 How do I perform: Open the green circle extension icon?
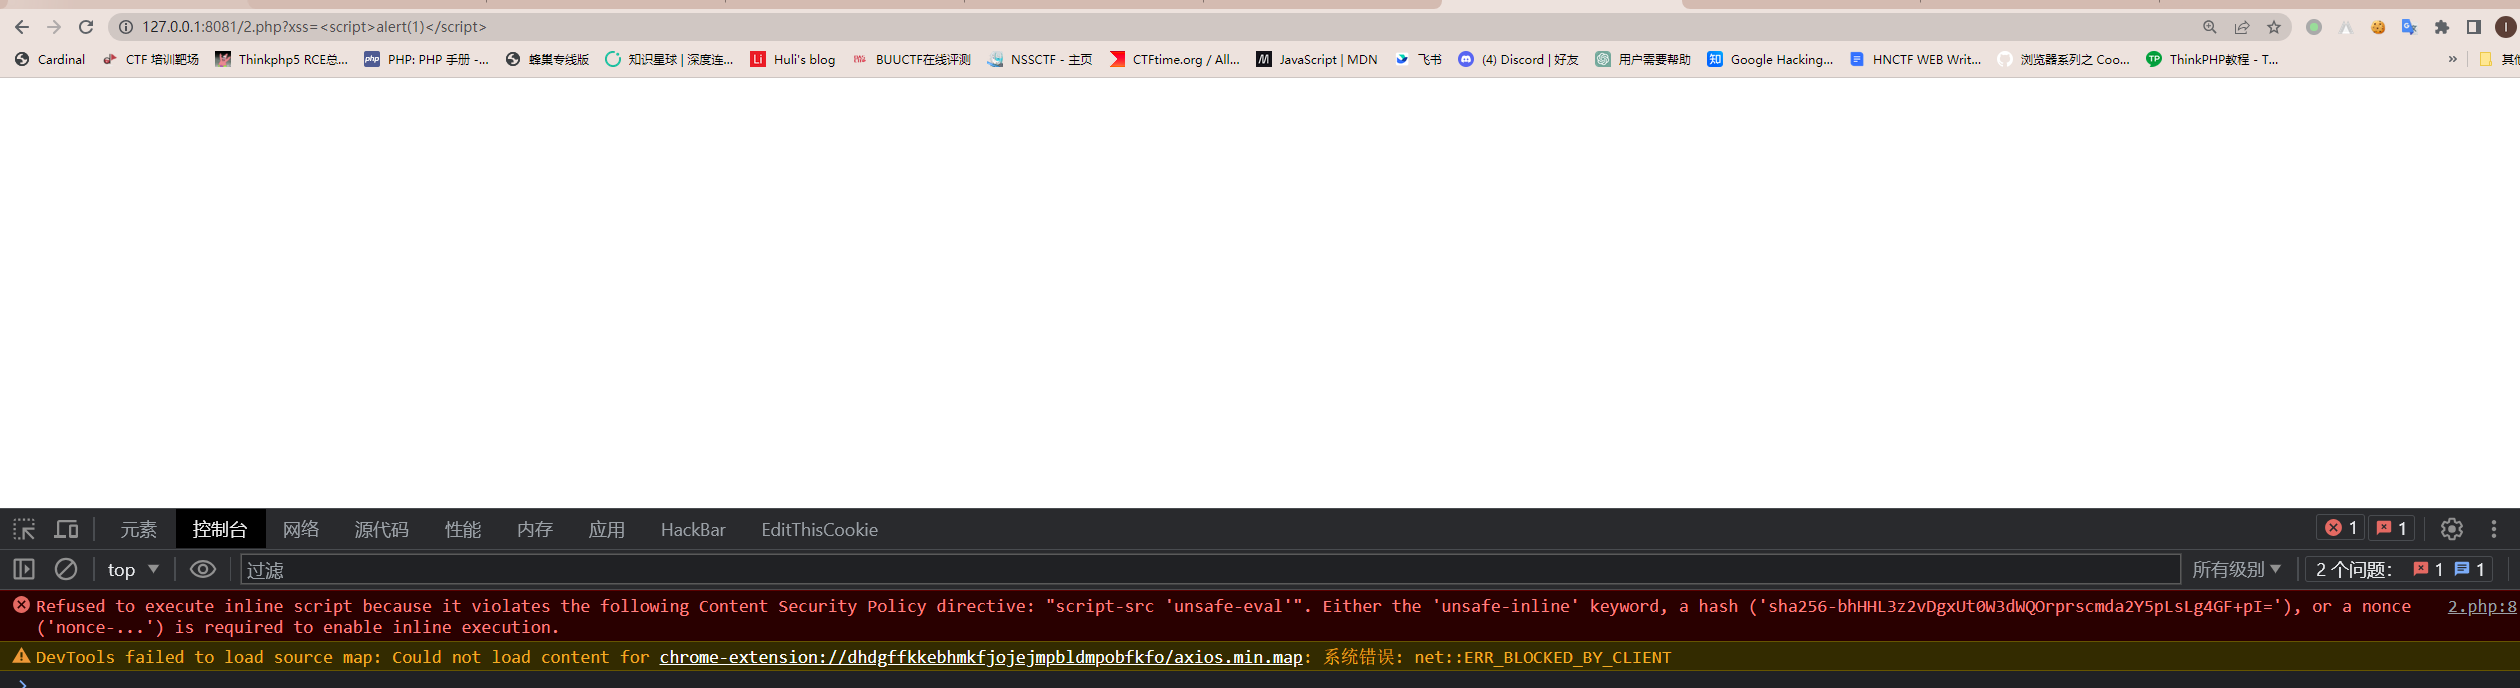(x=2314, y=27)
